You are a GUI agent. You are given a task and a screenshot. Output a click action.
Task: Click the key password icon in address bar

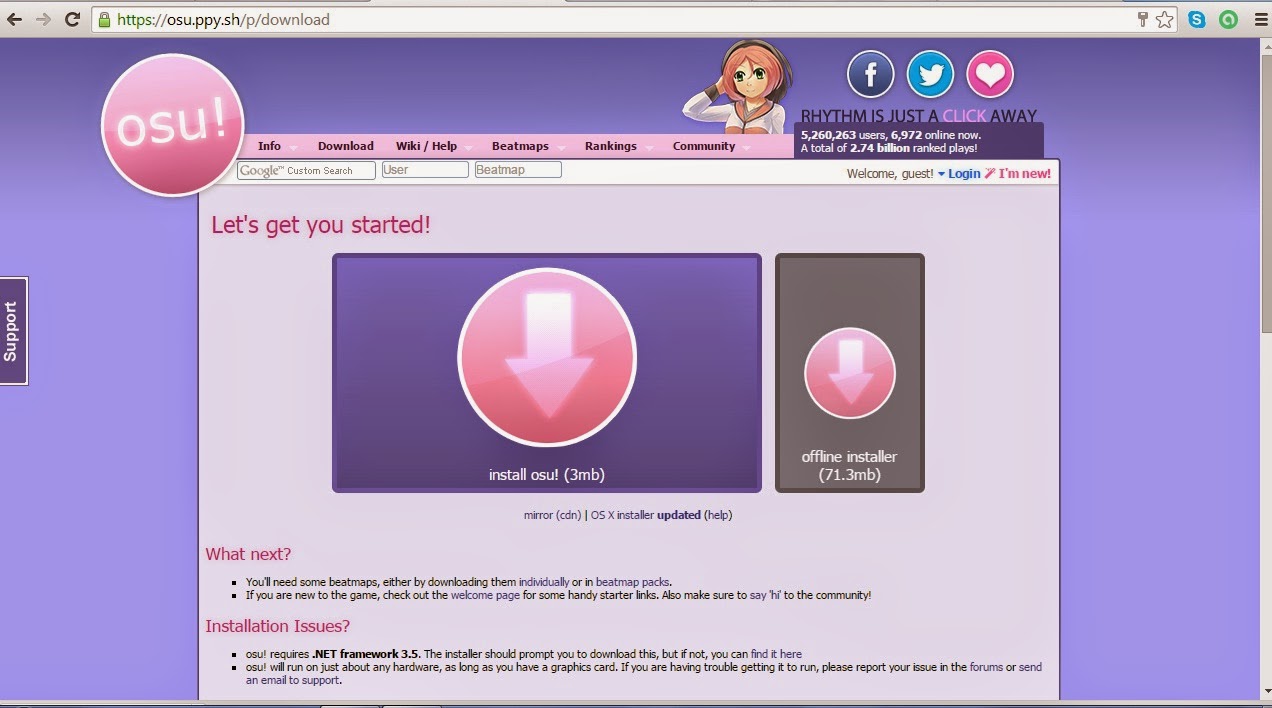(1143, 19)
